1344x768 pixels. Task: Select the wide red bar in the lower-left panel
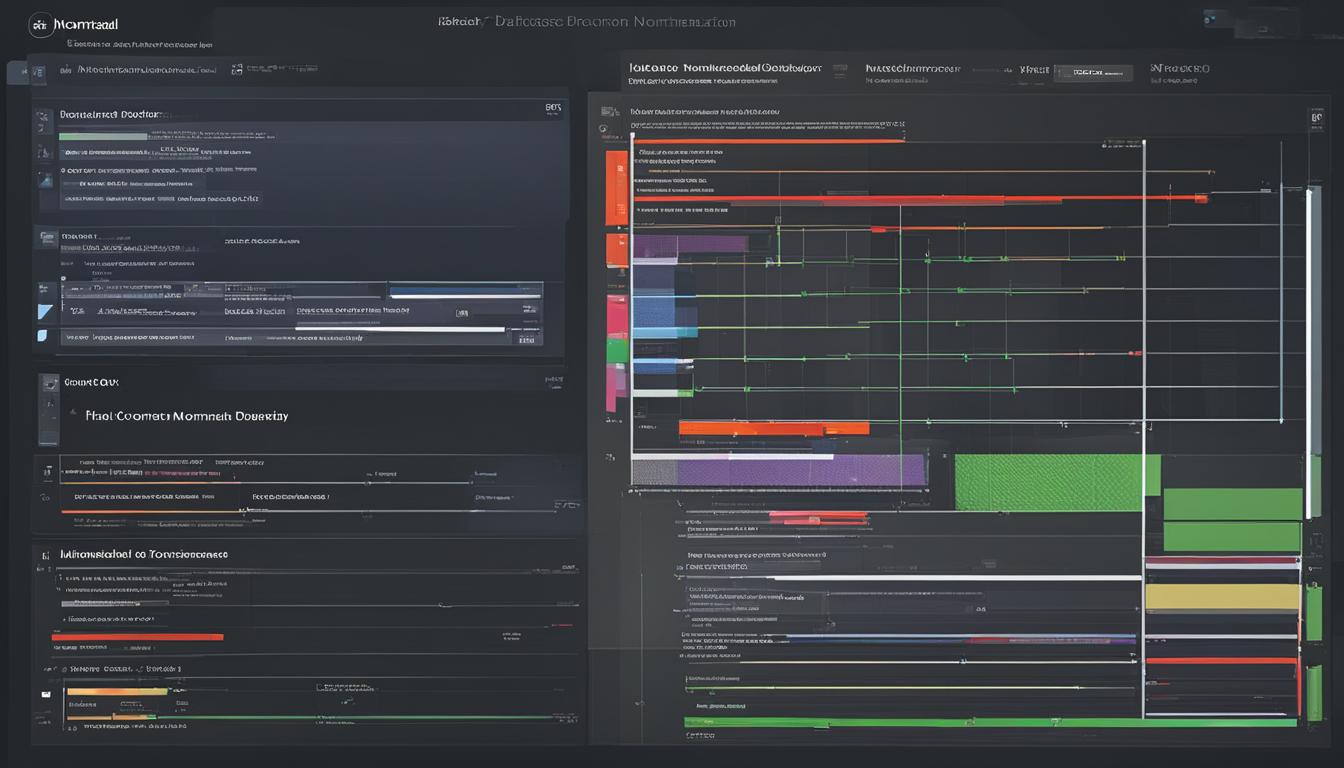point(137,636)
